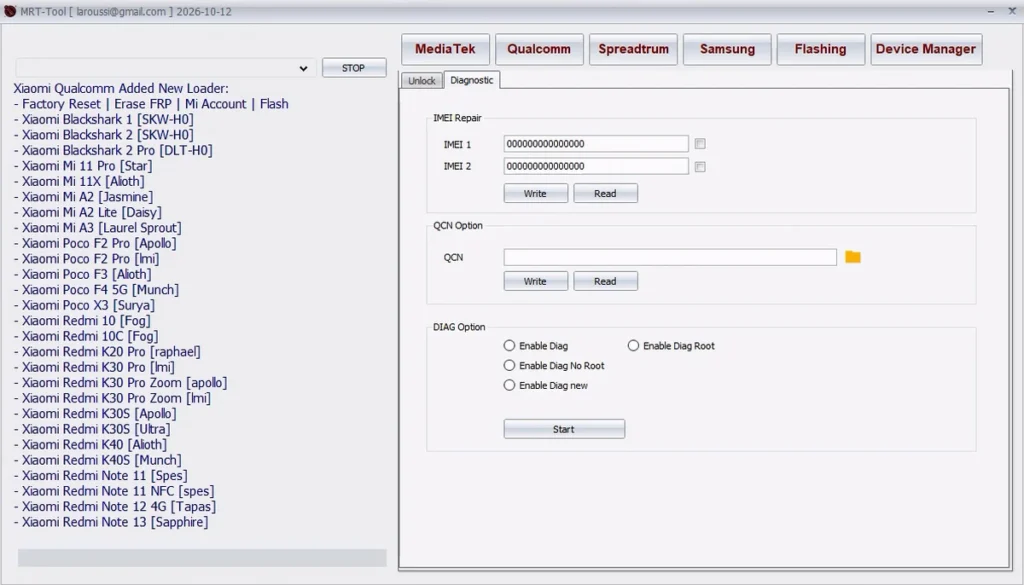Tick the IMEI 1 checkbox
The width and height of the screenshot is (1024, 585).
coord(700,144)
